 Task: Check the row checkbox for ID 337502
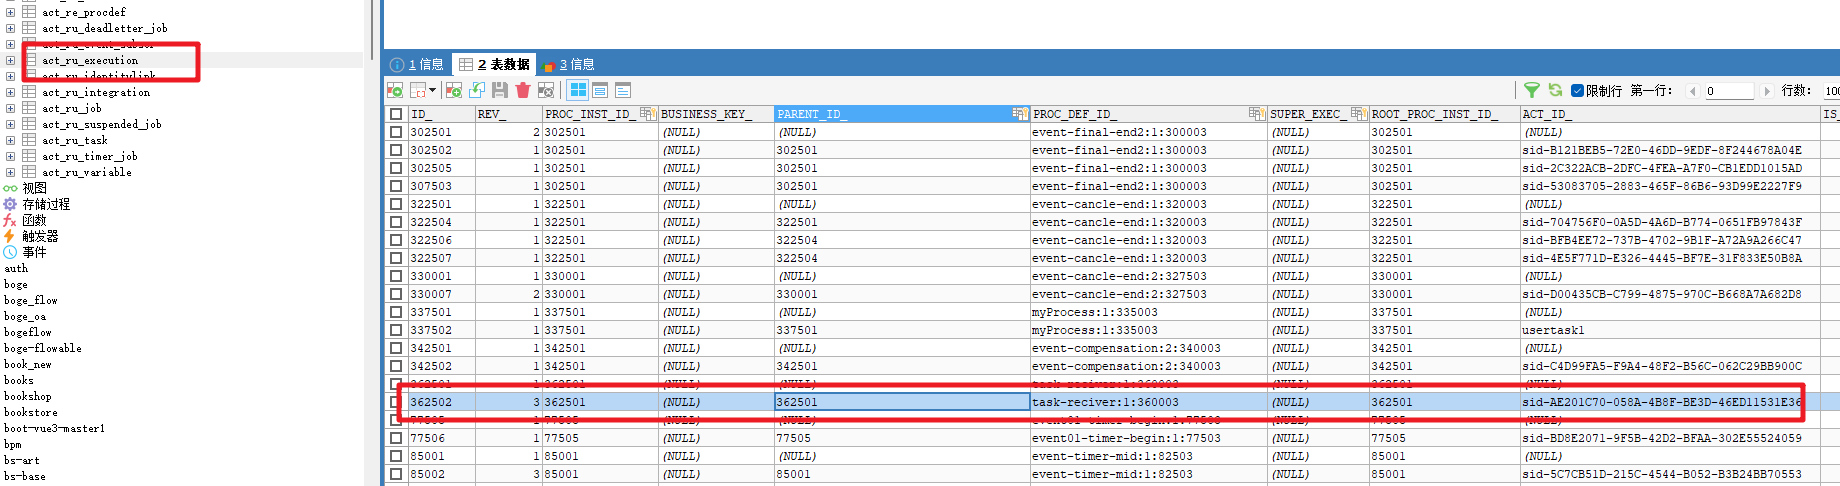[x=396, y=330]
